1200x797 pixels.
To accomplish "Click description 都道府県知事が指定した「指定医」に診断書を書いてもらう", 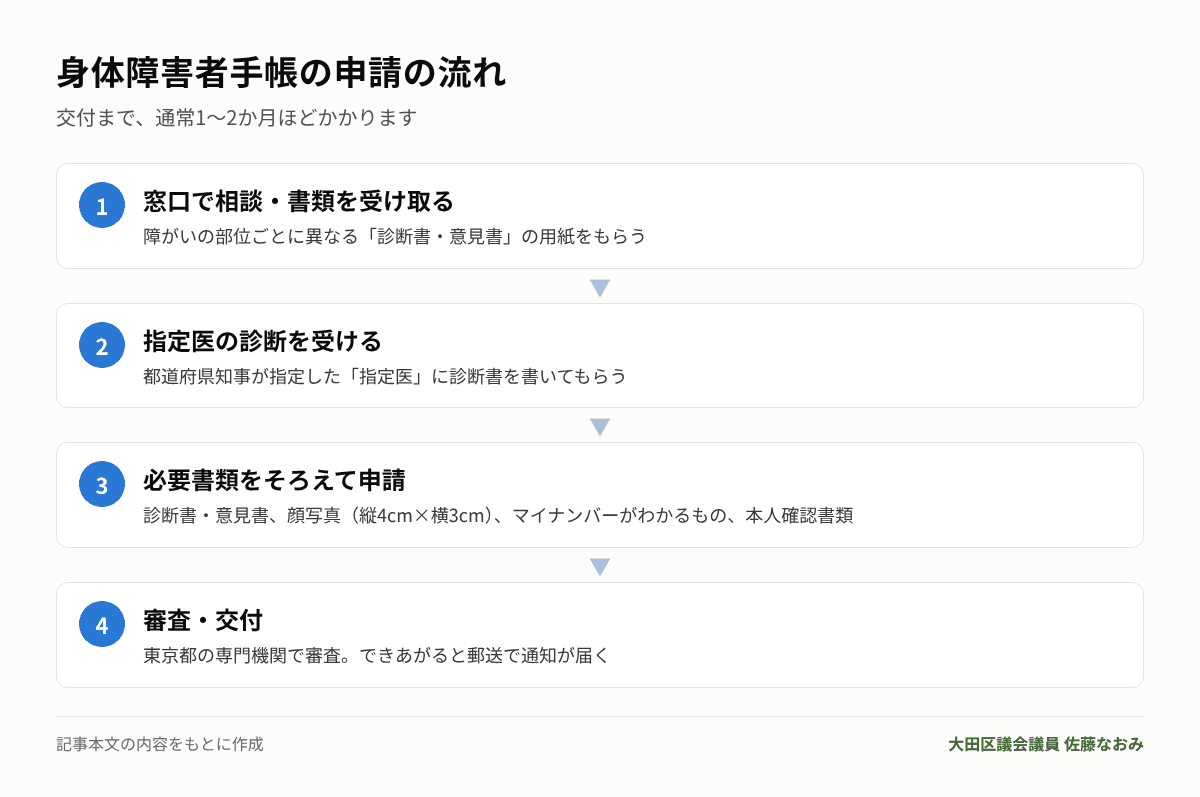I will click(385, 377).
